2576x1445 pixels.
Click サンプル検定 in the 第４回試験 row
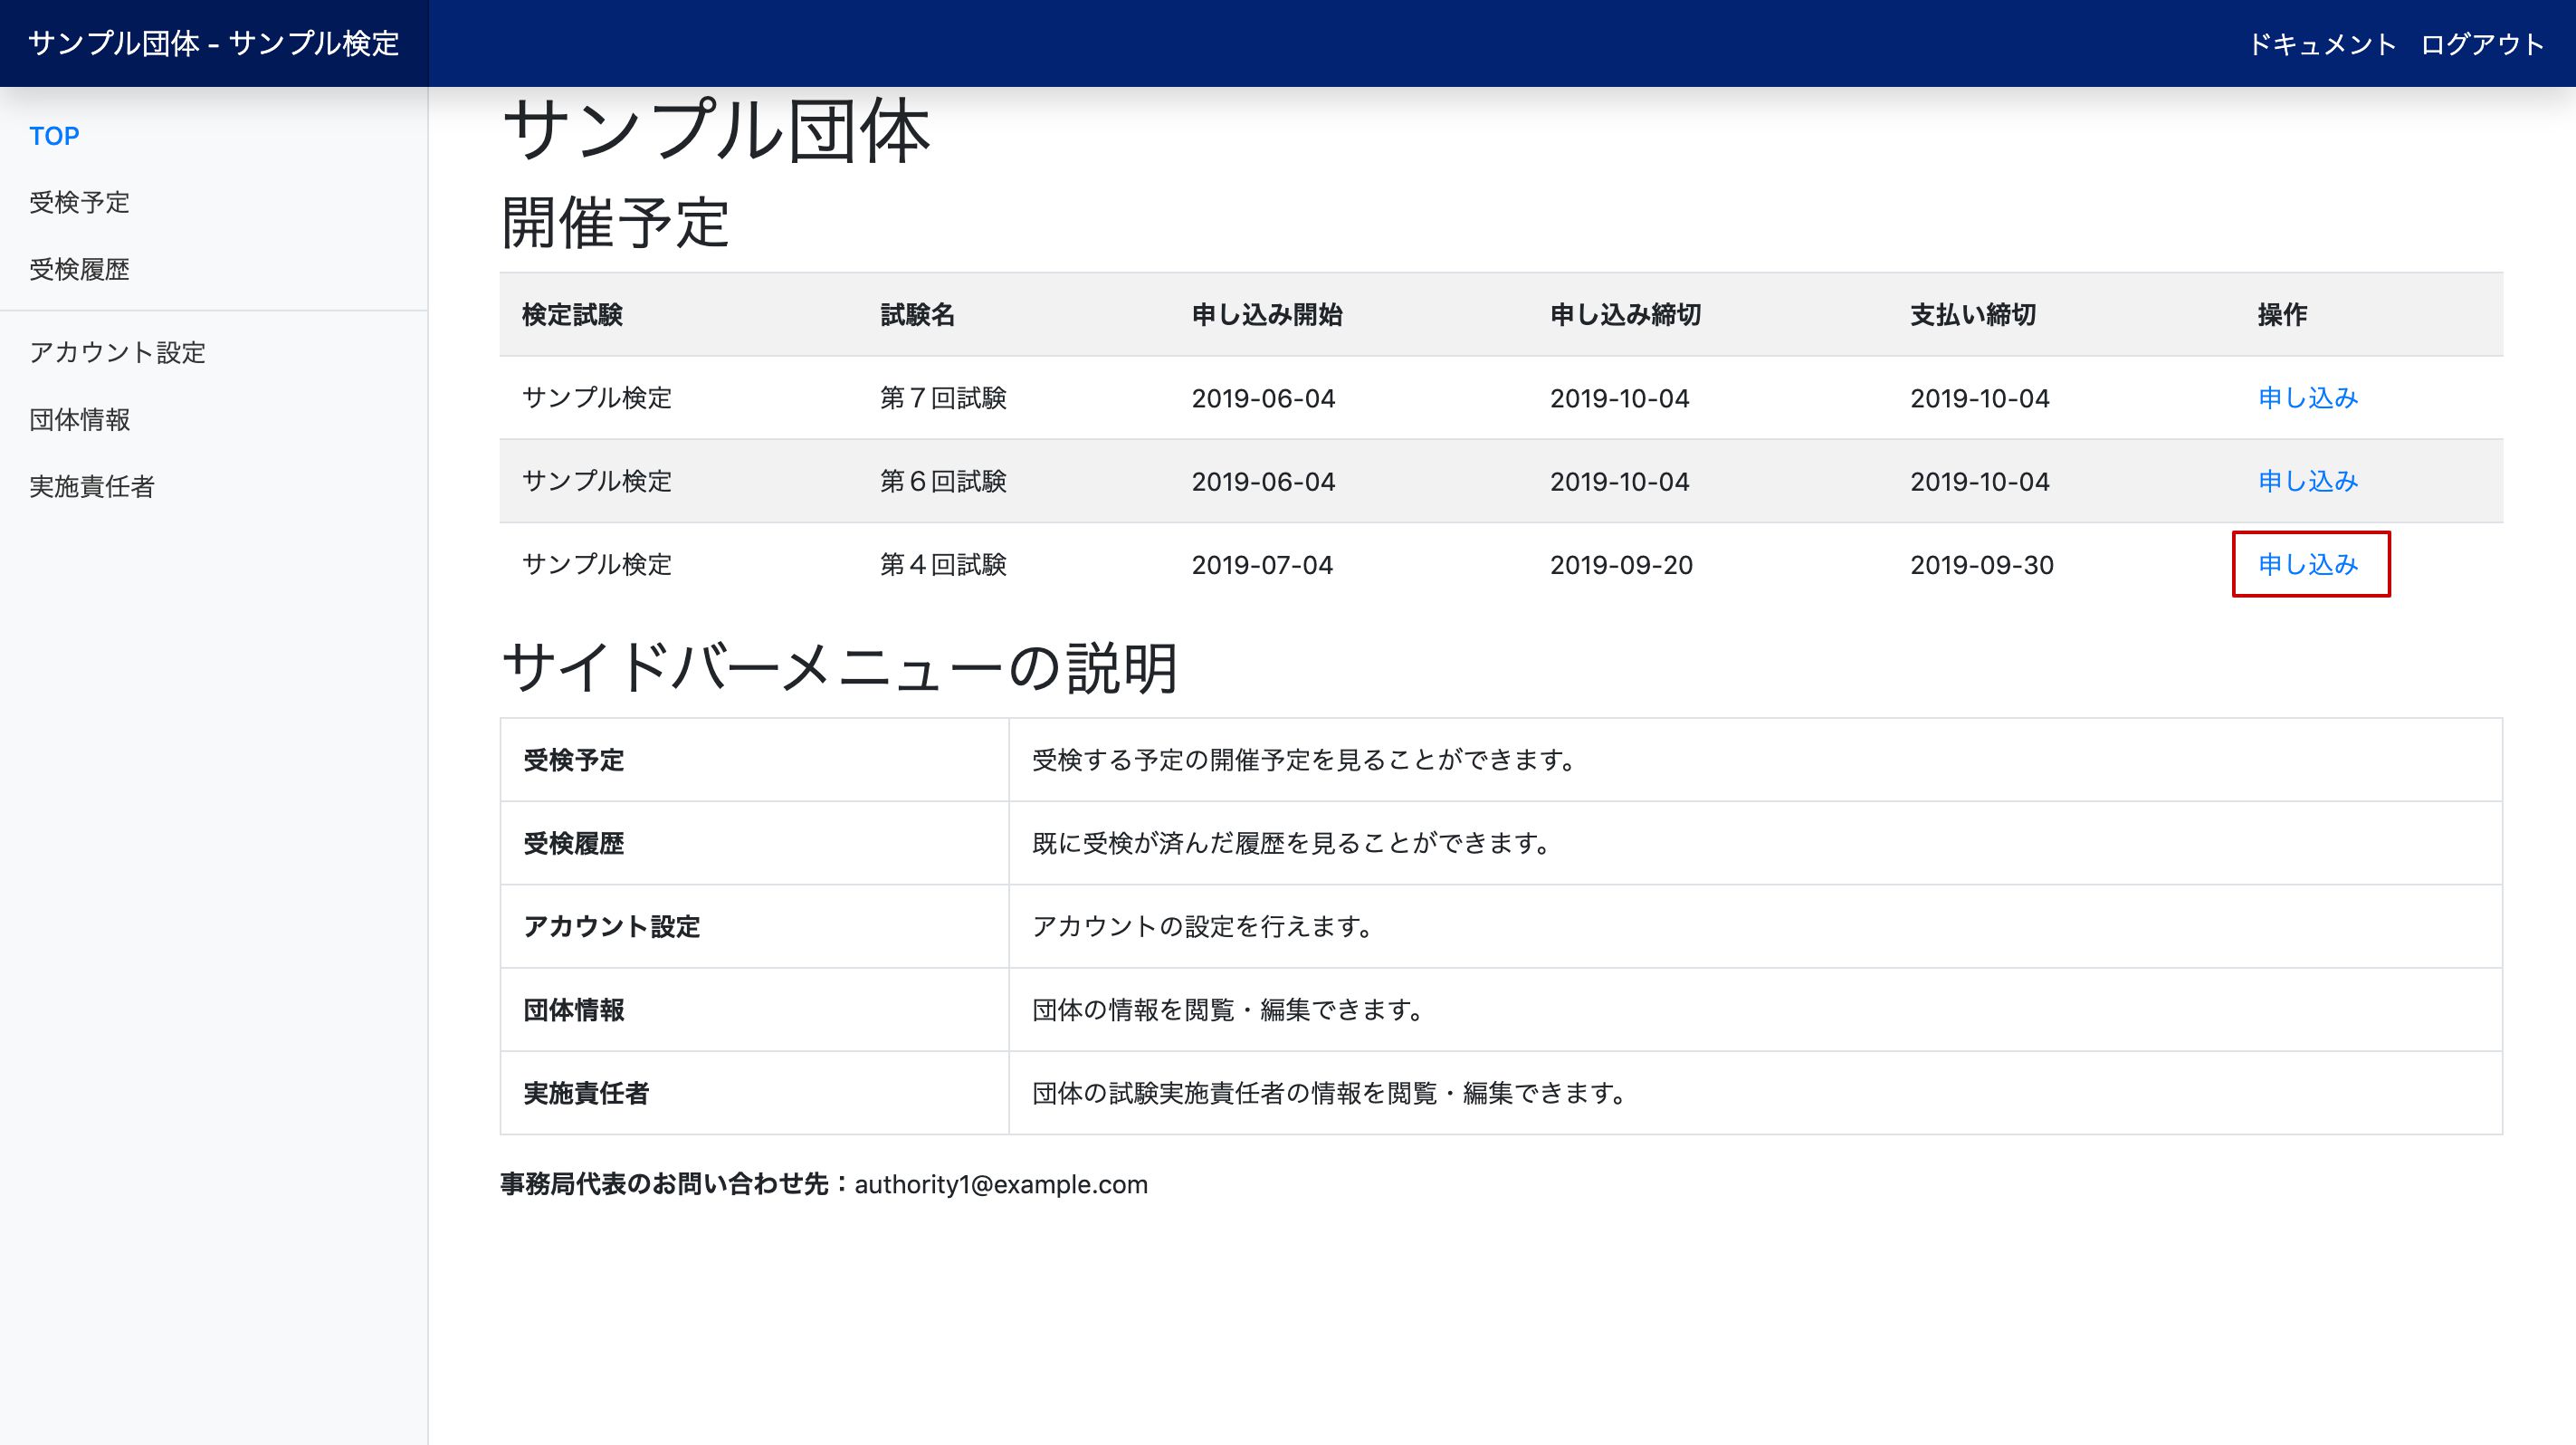(x=597, y=564)
